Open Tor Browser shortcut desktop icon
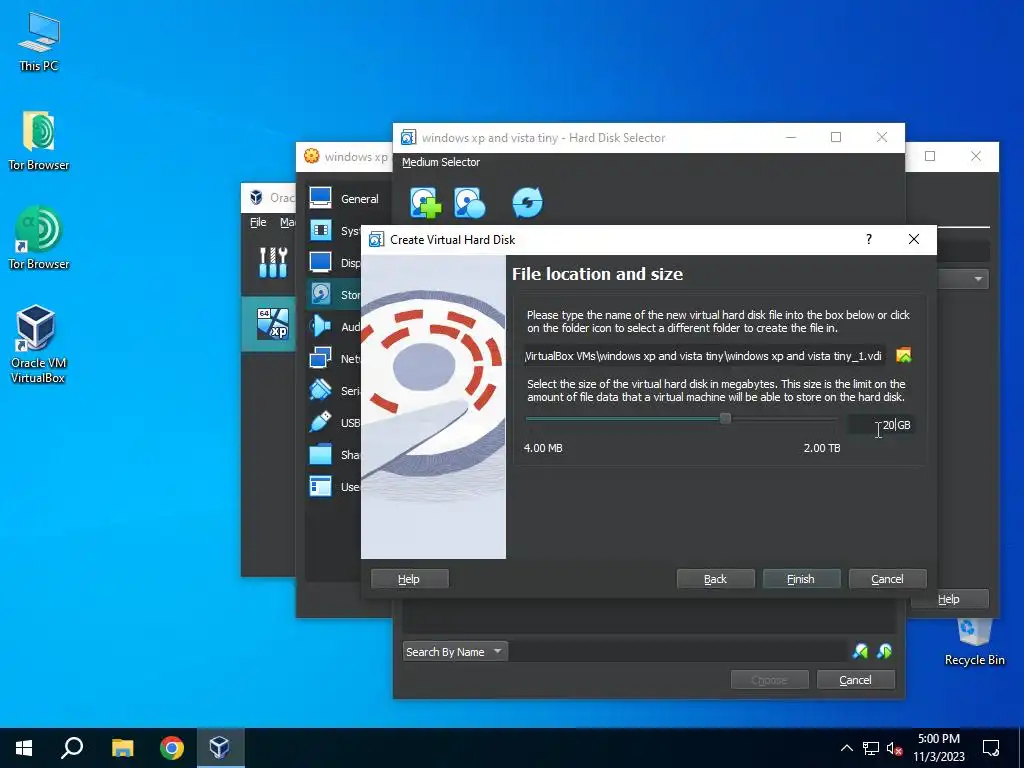1024x768 pixels. tap(39, 238)
